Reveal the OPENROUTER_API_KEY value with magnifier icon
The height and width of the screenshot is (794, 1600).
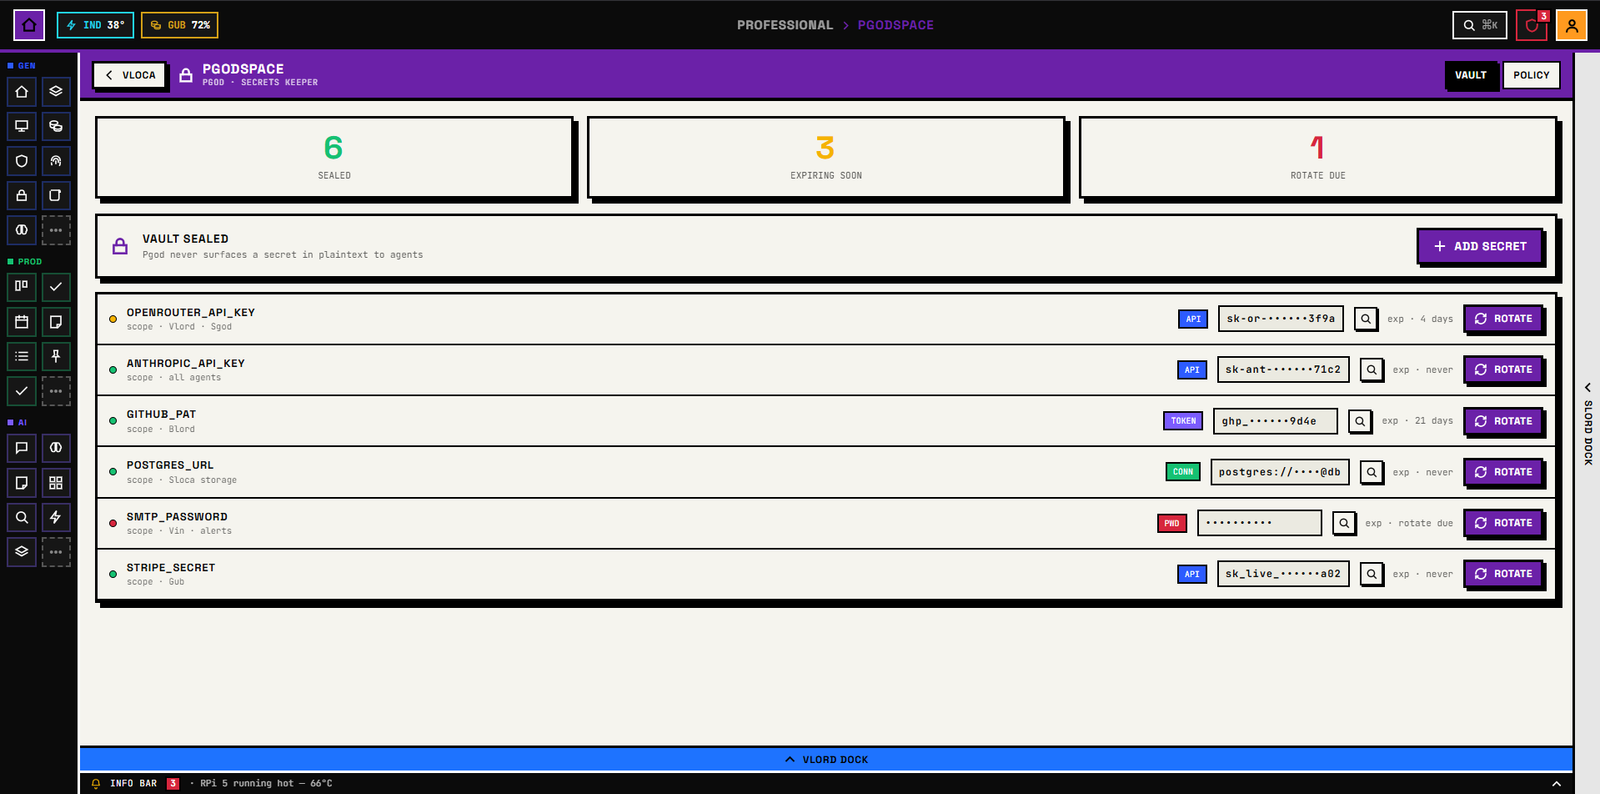click(1365, 319)
